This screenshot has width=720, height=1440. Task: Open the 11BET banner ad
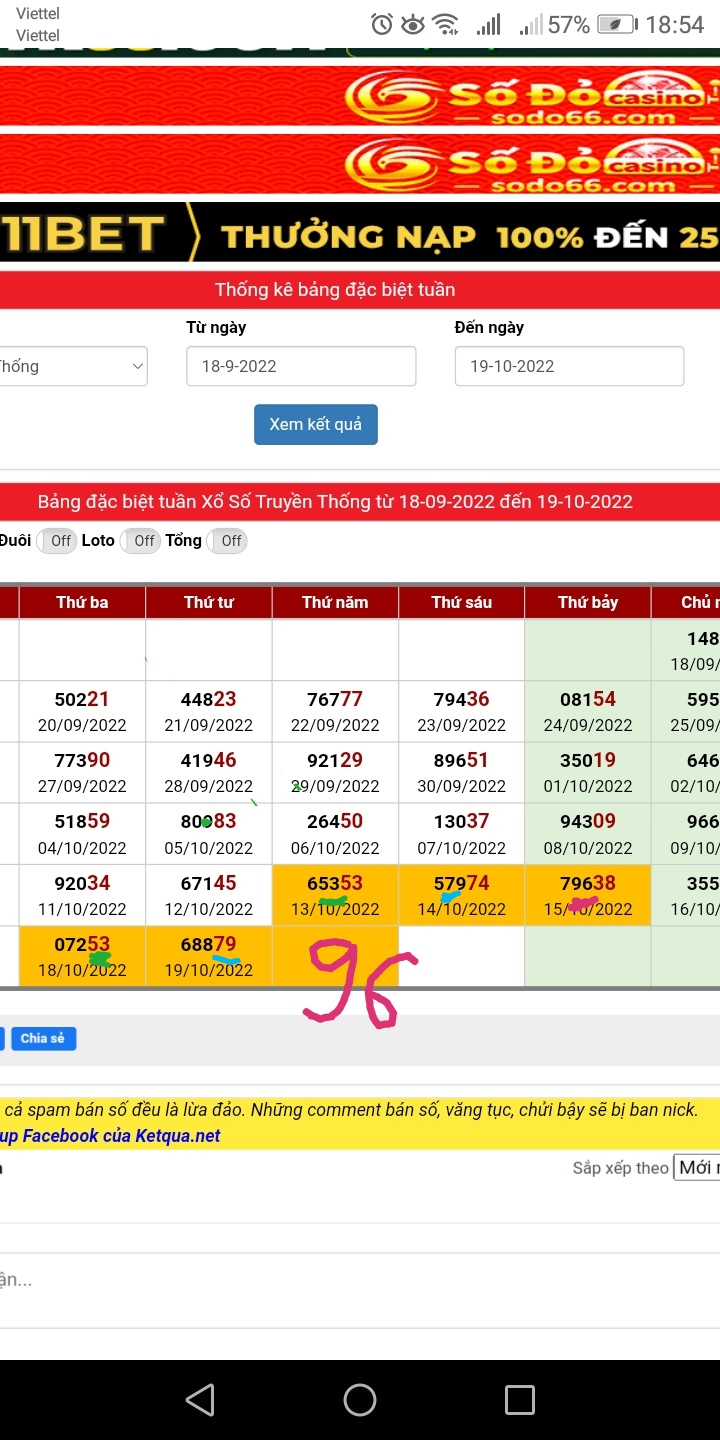[360, 236]
